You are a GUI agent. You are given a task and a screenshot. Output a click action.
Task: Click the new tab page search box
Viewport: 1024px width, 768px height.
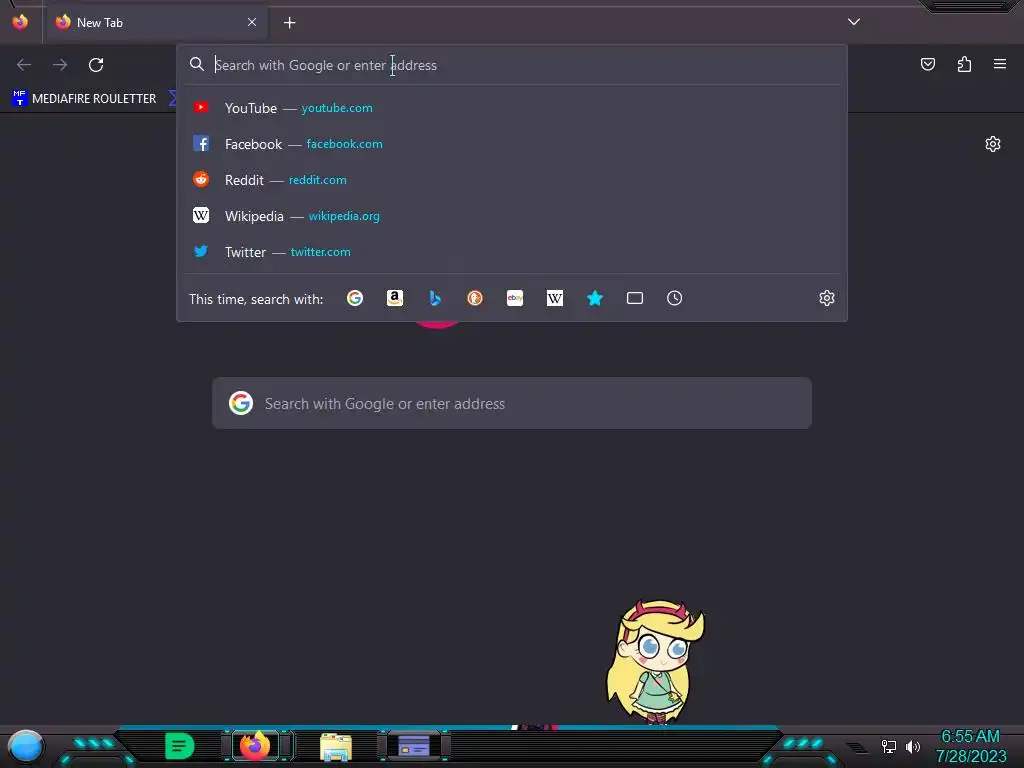pyautogui.click(x=512, y=403)
